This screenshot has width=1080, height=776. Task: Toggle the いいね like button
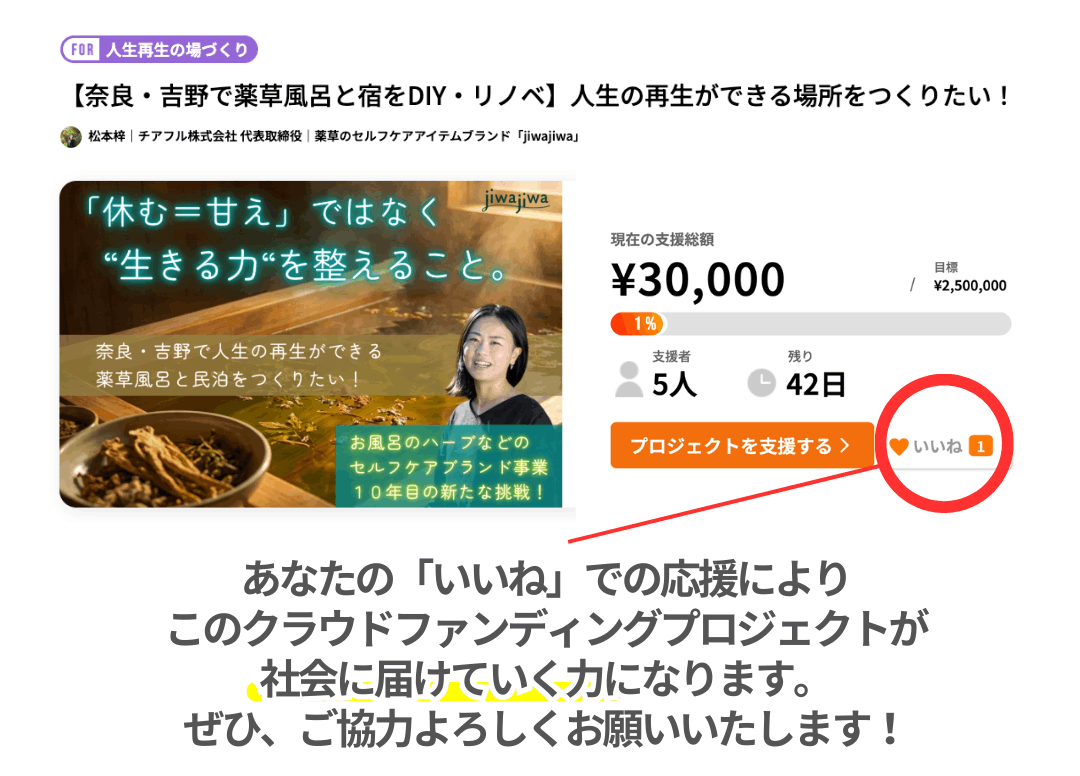coord(942,446)
